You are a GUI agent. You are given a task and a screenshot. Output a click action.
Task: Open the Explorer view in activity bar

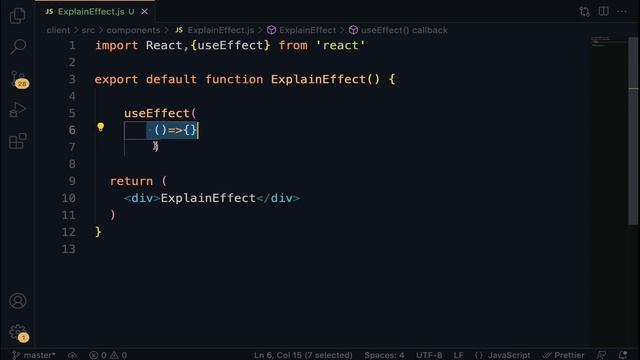(18, 16)
